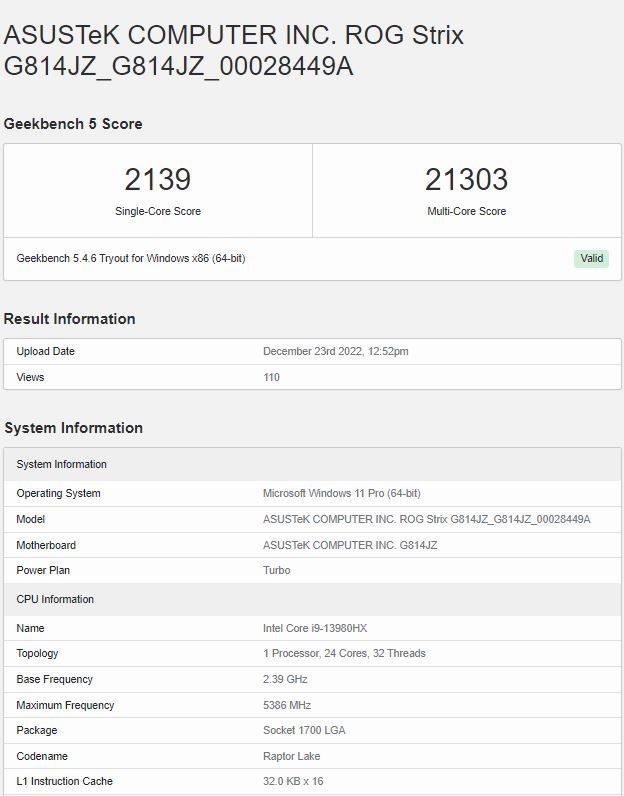Viewport: 624px width, 796px height.
Task: Click the Geekbench 5.4.6 Tryout version text
Action: point(131,258)
